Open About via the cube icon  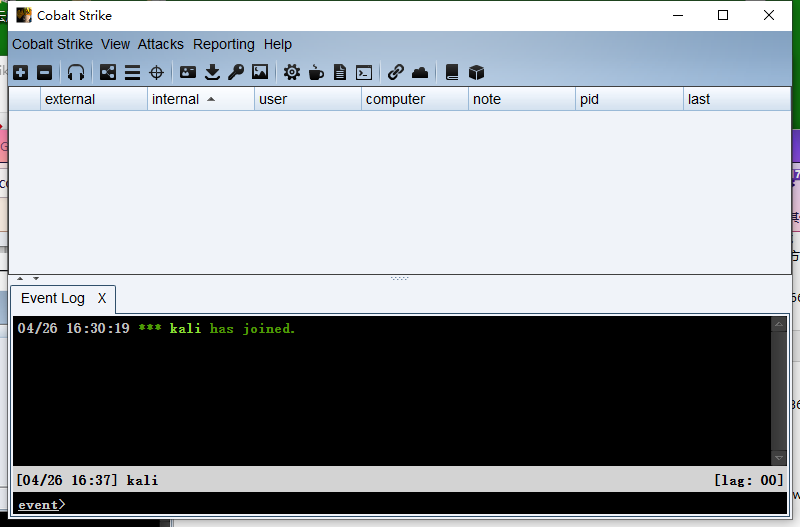click(x=476, y=72)
